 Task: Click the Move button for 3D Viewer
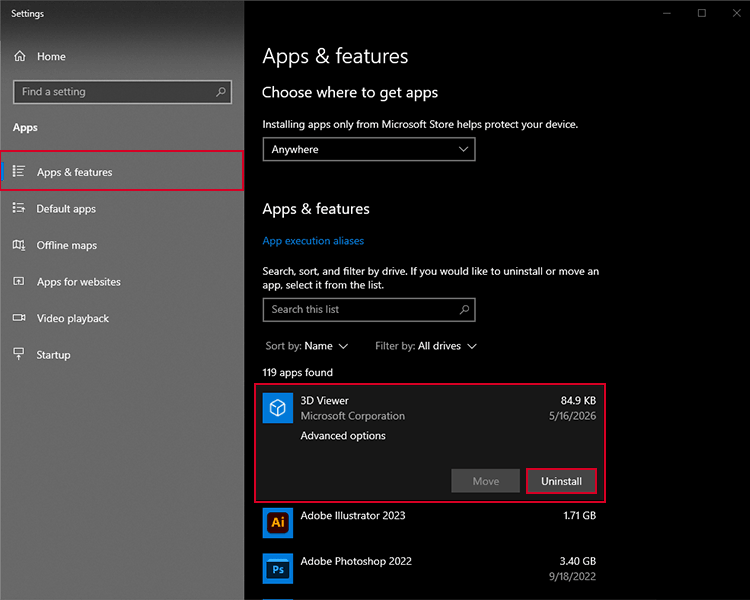click(485, 481)
